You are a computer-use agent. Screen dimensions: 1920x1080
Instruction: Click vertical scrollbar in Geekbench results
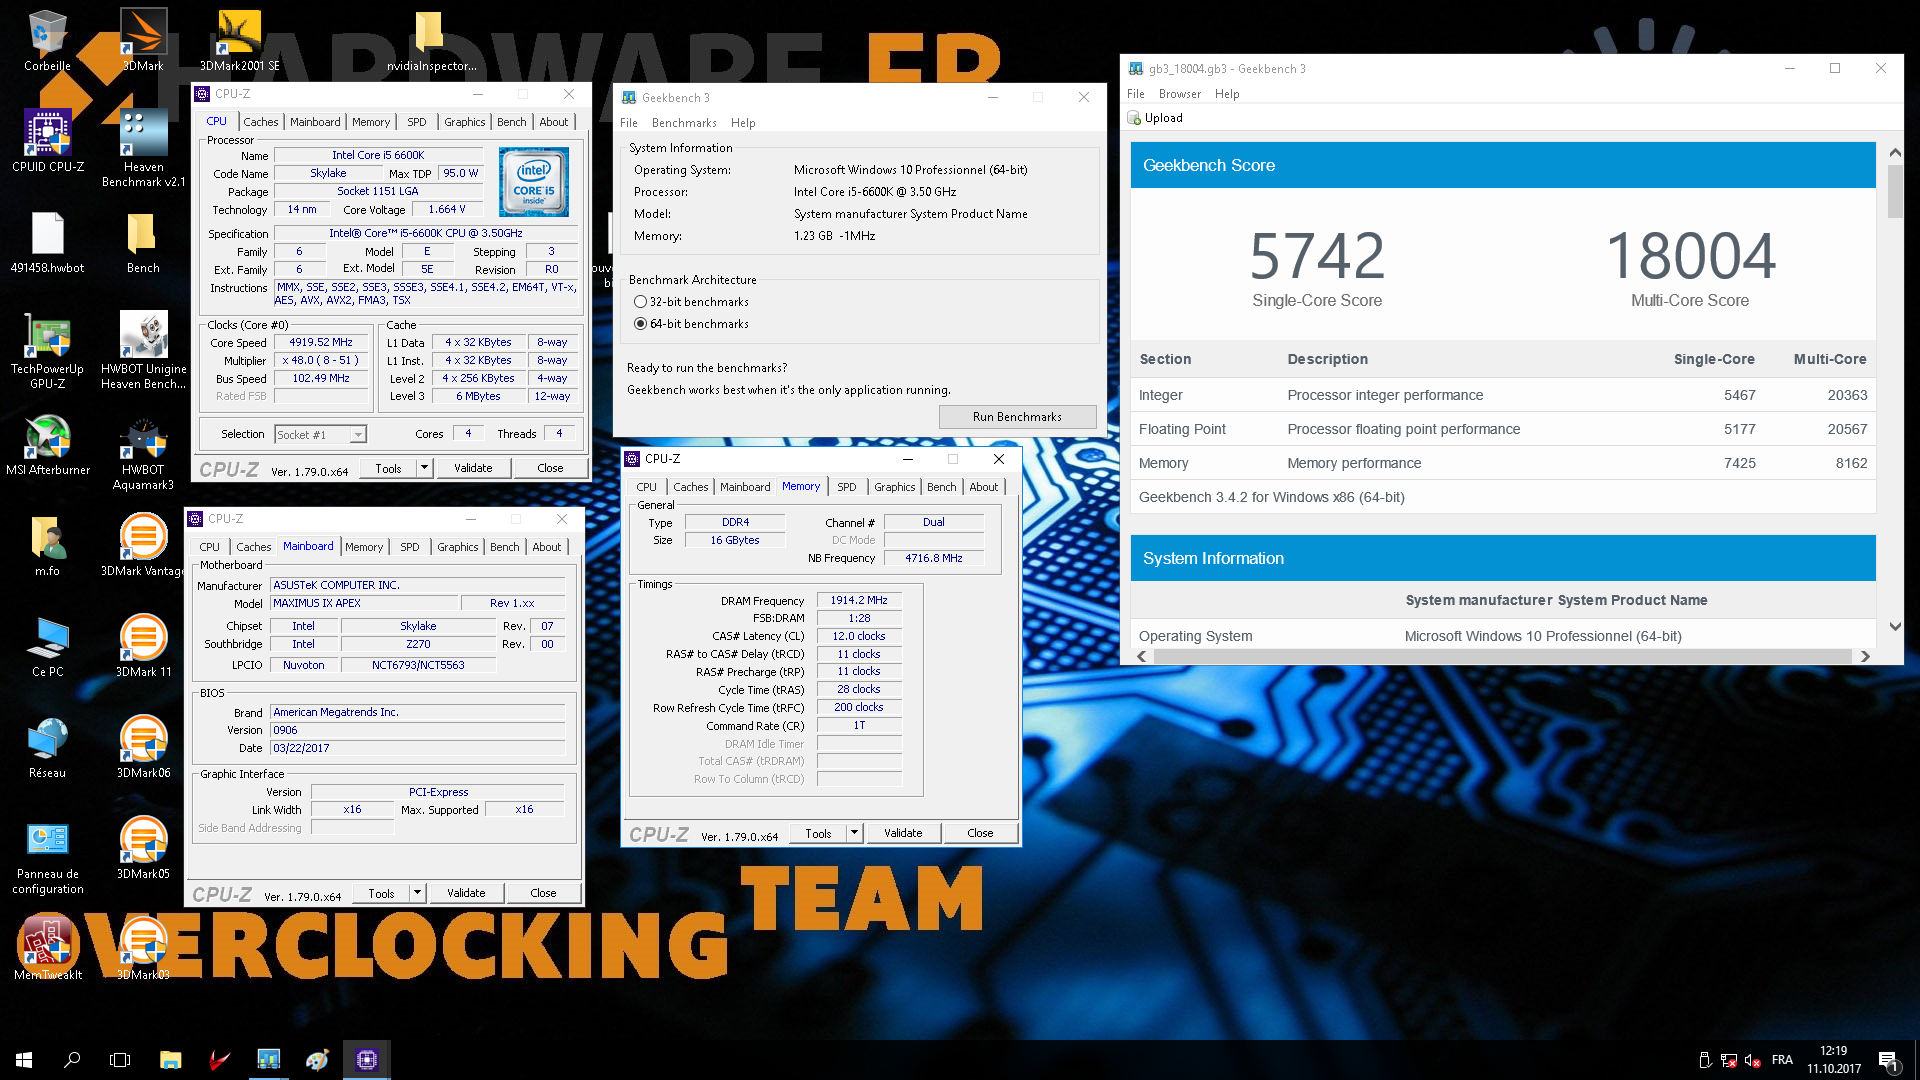click(x=1895, y=192)
